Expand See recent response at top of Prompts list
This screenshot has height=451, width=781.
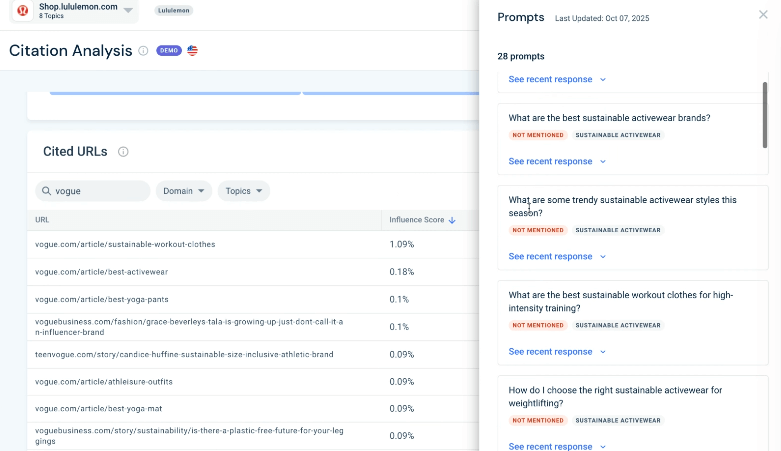point(557,79)
